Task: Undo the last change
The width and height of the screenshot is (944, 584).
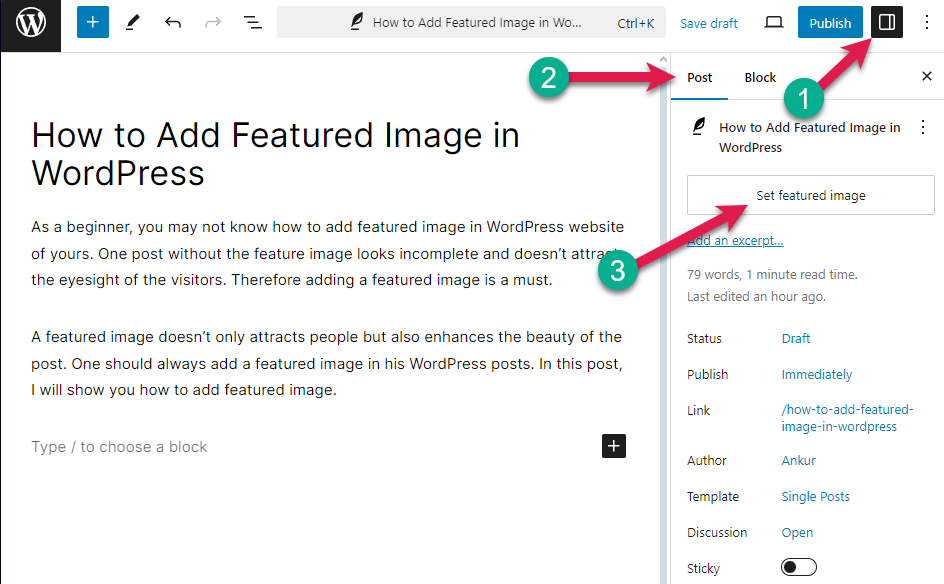Action: tap(173, 23)
